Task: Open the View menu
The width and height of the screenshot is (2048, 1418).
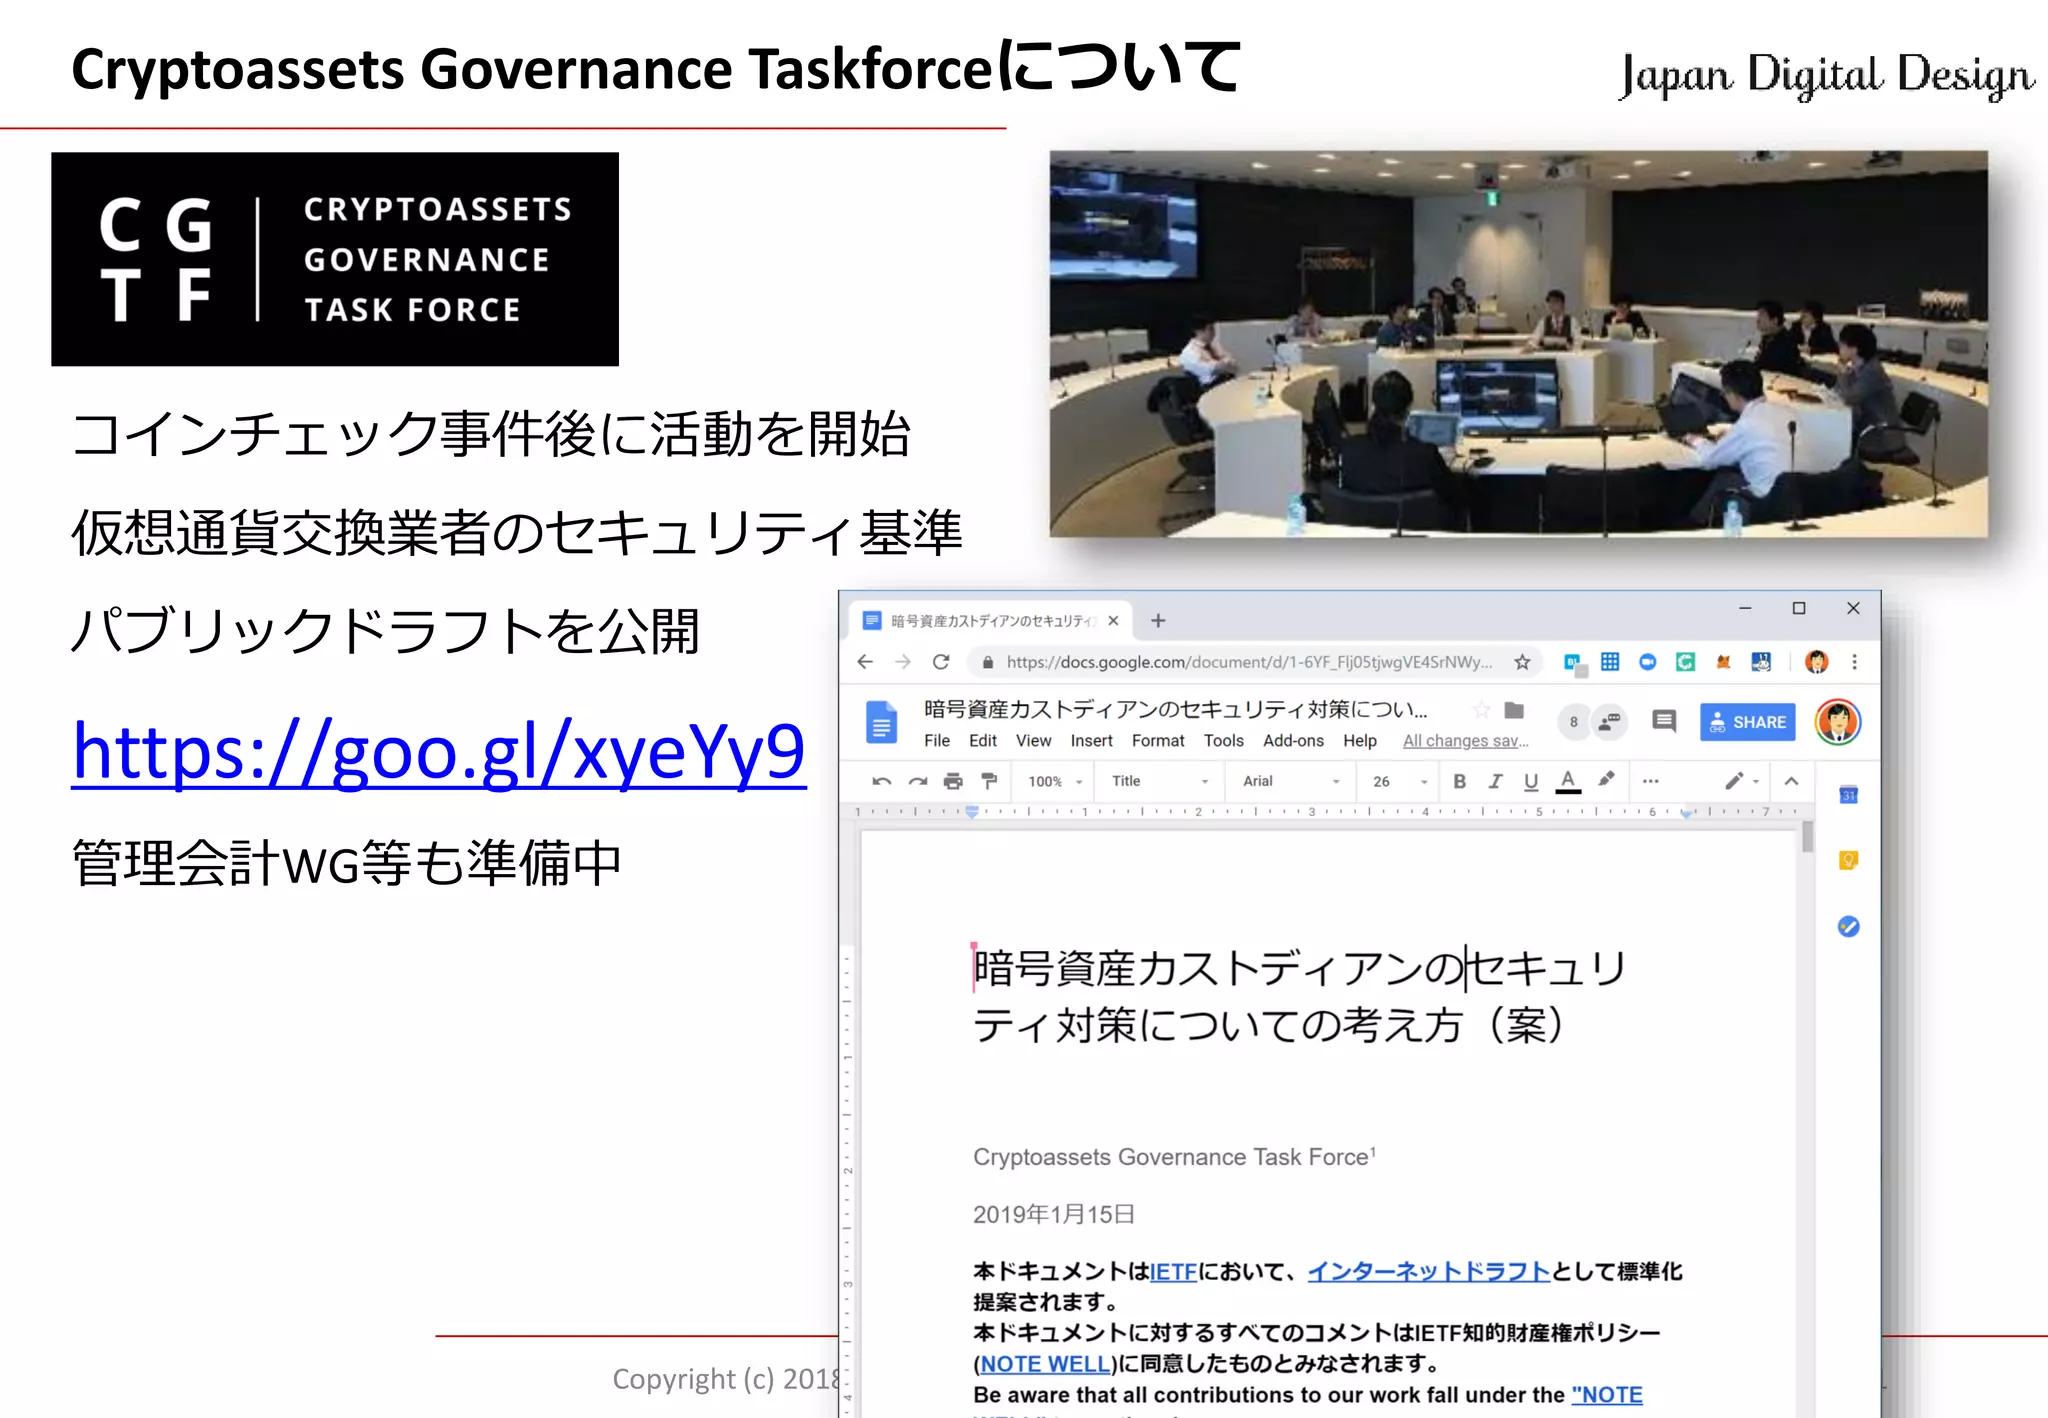Action: (1033, 741)
